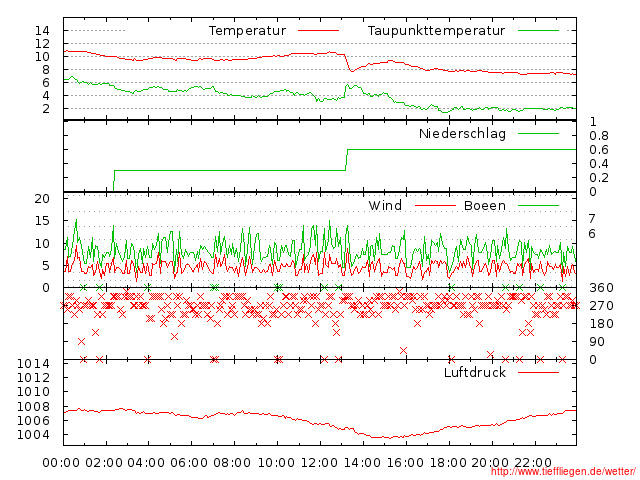Click the 270 wind direction axis value
The height and width of the screenshot is (480, 640).
[x=601, y=306]
